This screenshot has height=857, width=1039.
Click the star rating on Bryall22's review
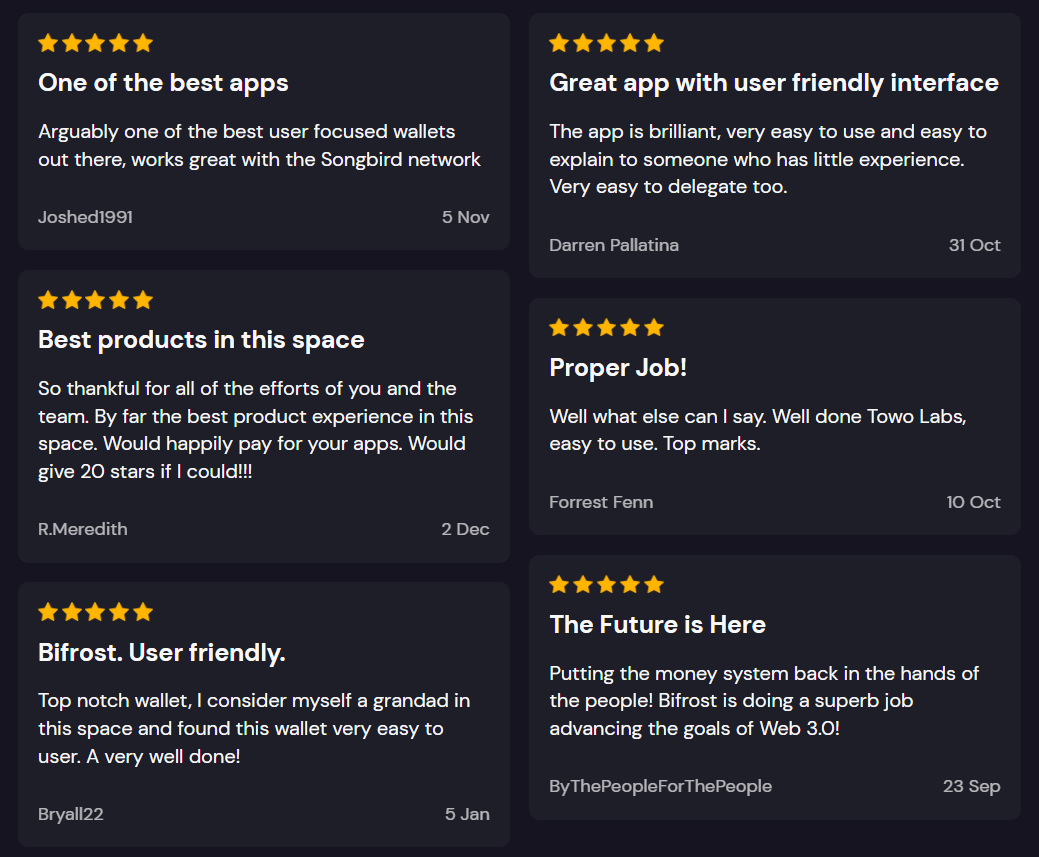95,612
